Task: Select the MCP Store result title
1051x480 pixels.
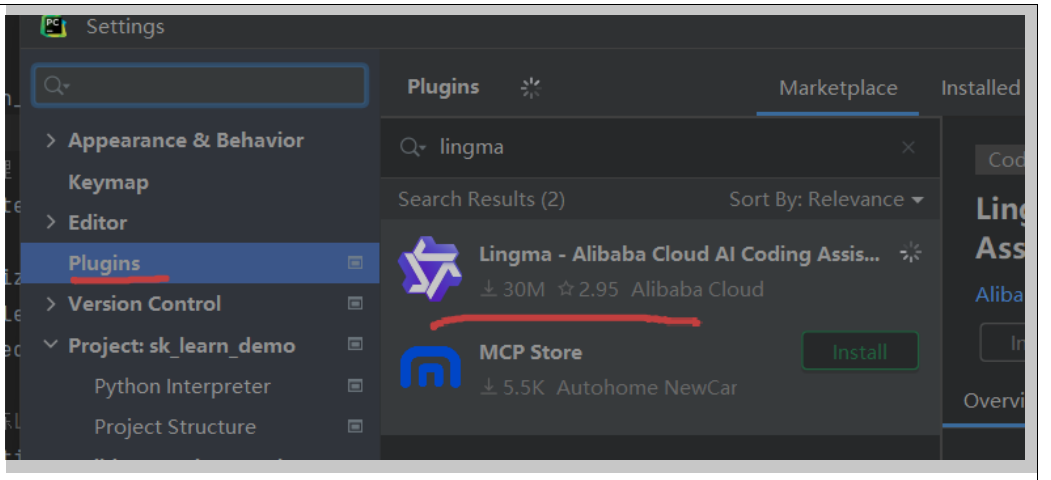Action: tap(530, 352)
